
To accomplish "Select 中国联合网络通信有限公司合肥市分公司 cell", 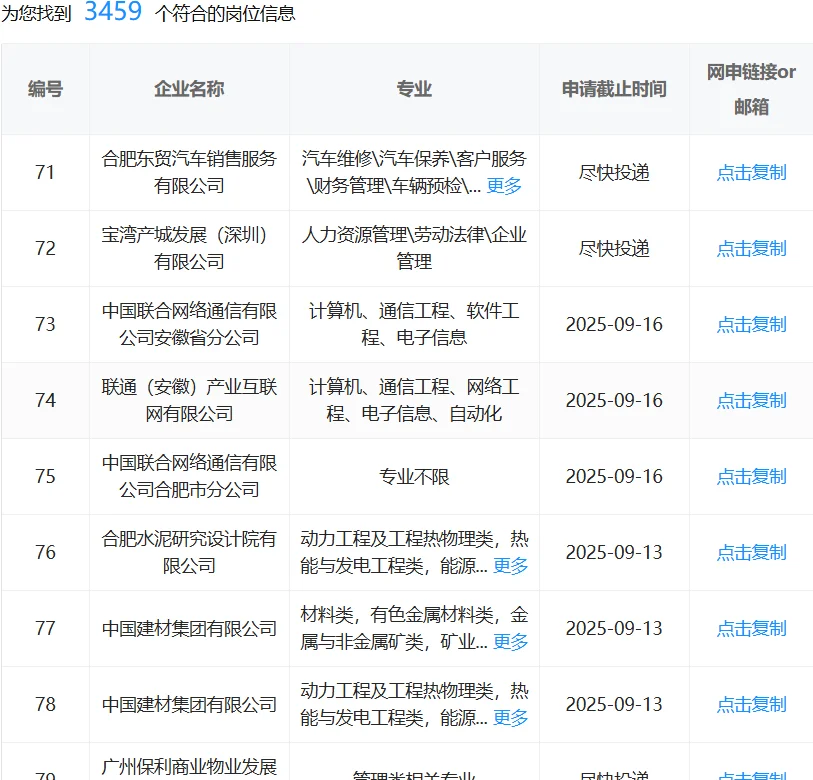I will [x=189, y=476].
